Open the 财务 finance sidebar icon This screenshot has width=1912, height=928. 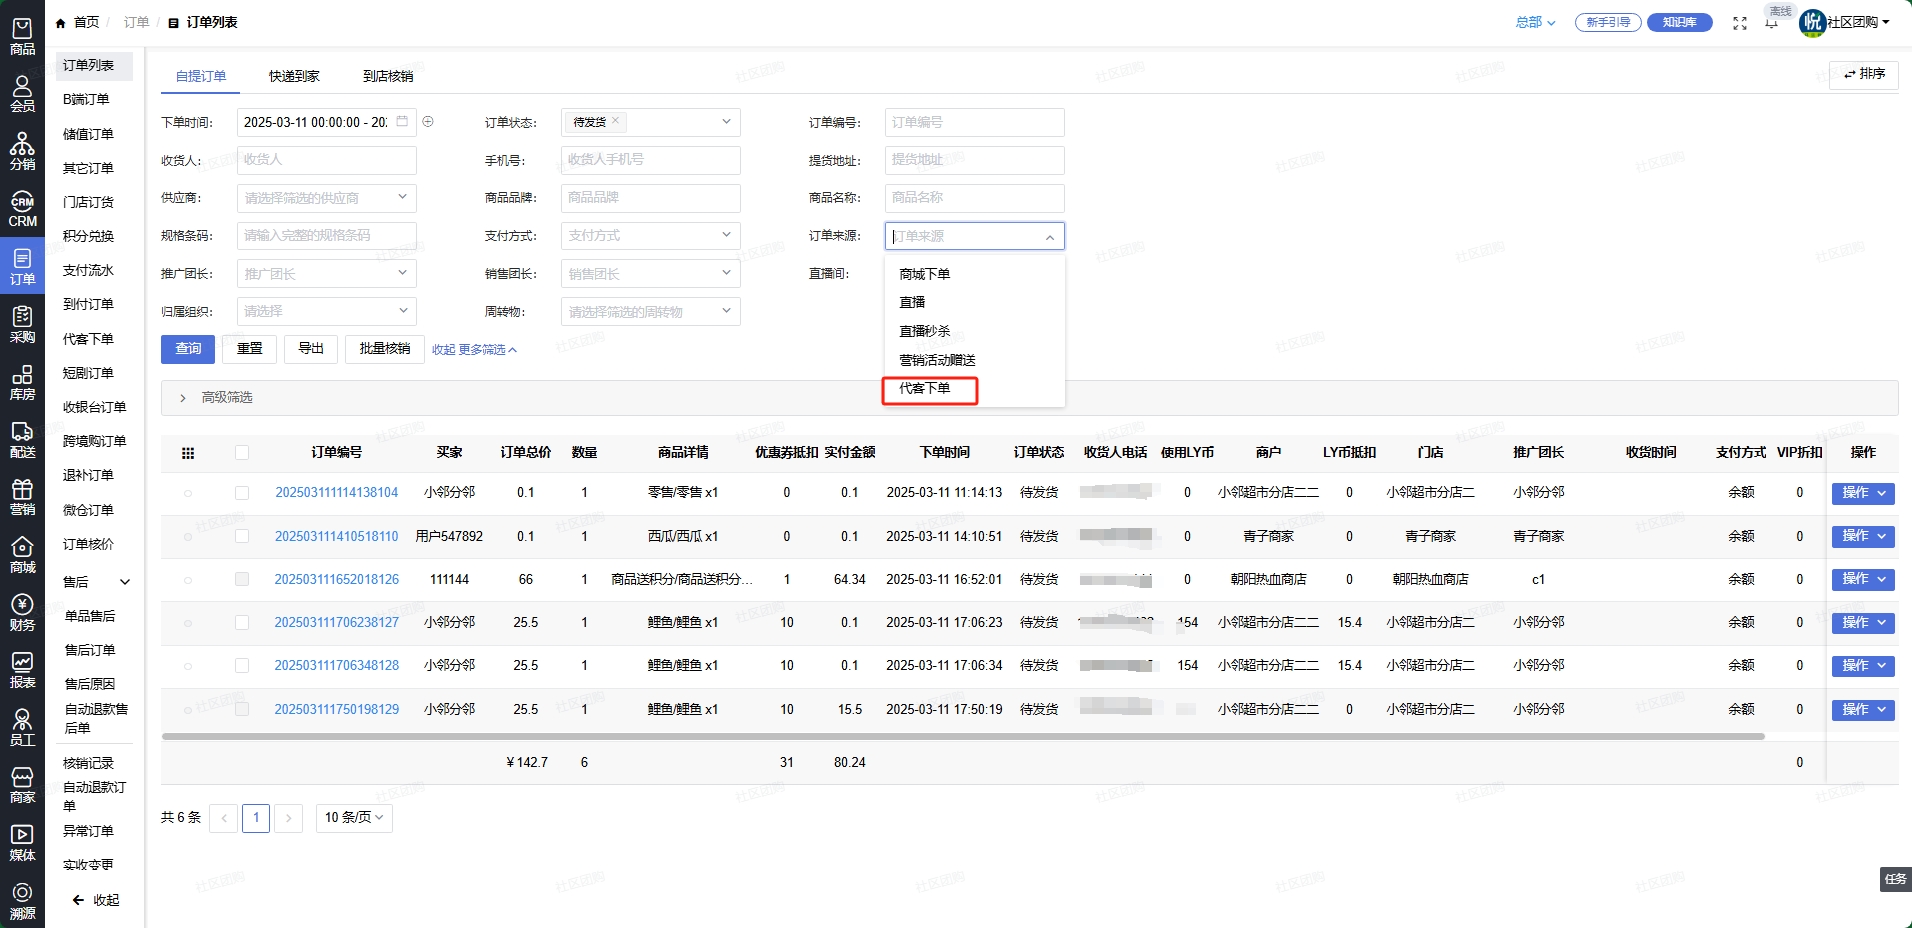click(x=22, y=612)
